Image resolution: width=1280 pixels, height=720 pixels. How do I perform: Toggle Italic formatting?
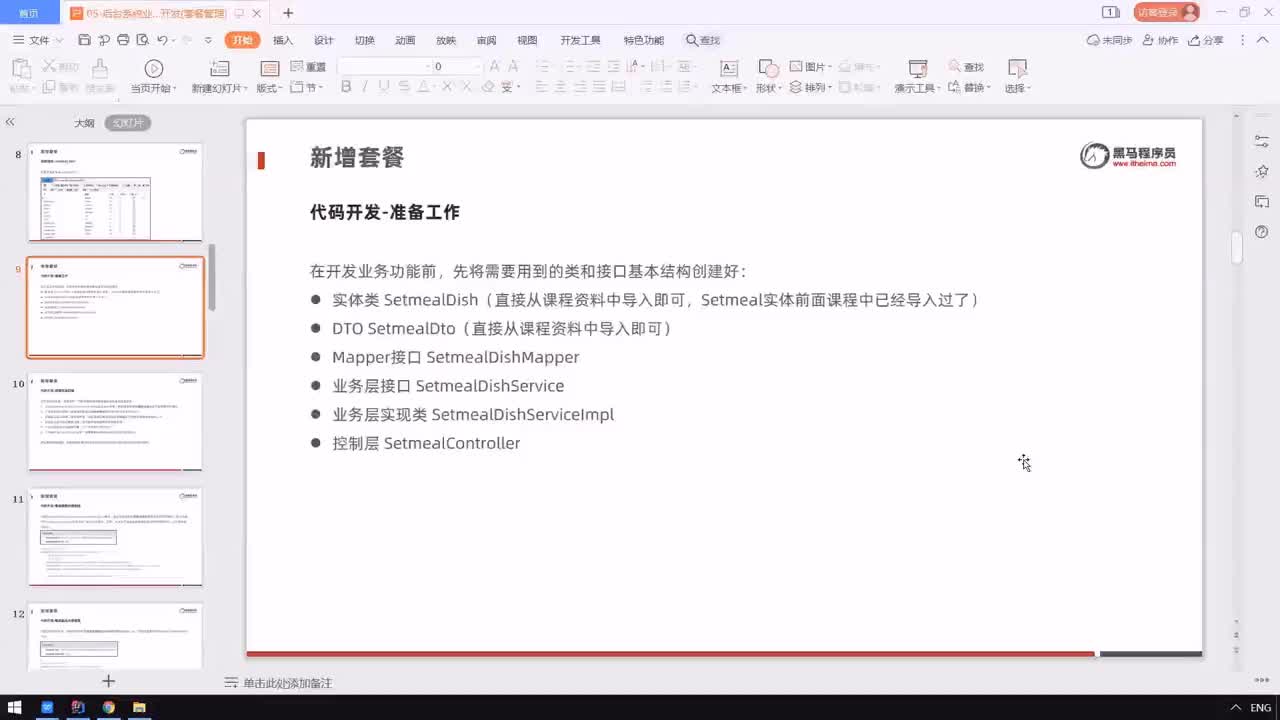[365, 87]
